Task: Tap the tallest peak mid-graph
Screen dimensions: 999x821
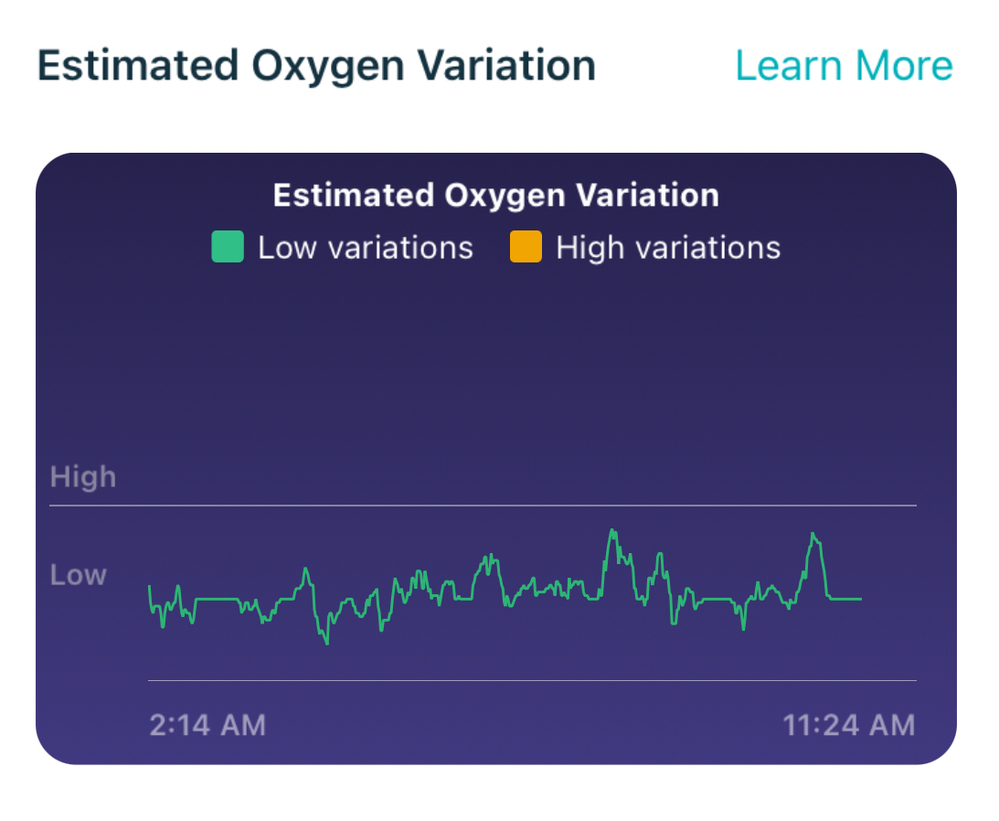Action: pyautogui.click(x=613, y=533)
